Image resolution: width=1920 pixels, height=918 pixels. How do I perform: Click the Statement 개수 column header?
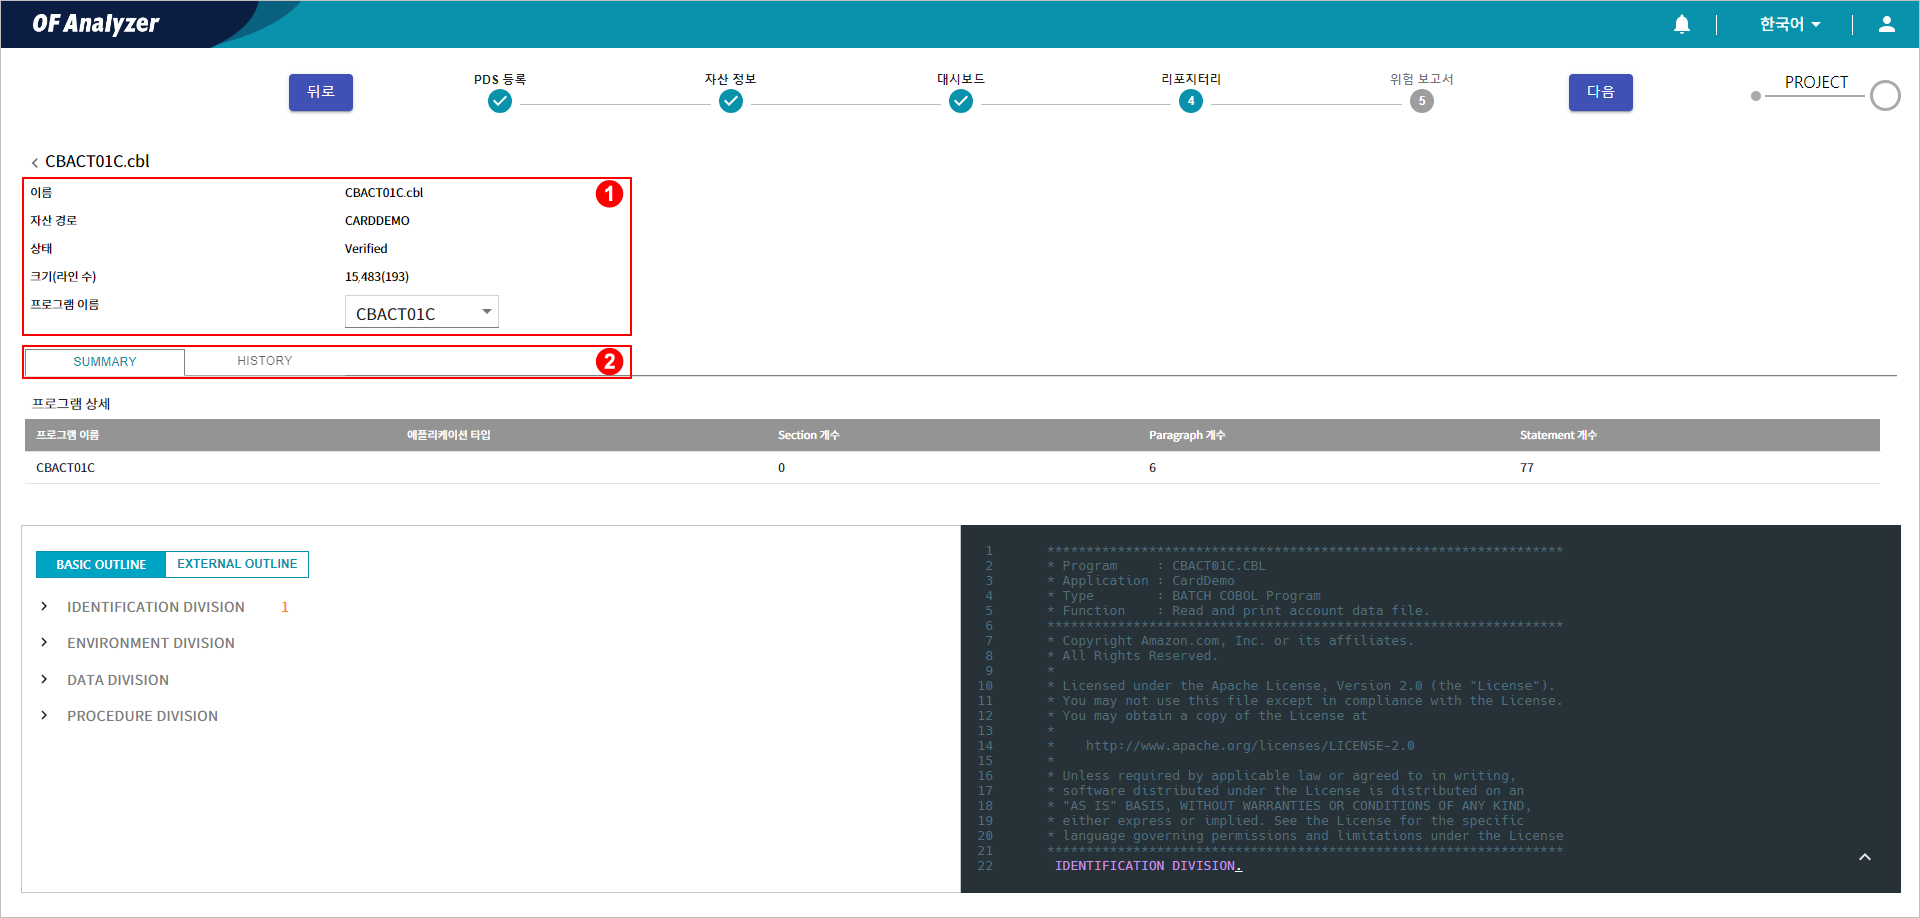(1559, 435)
